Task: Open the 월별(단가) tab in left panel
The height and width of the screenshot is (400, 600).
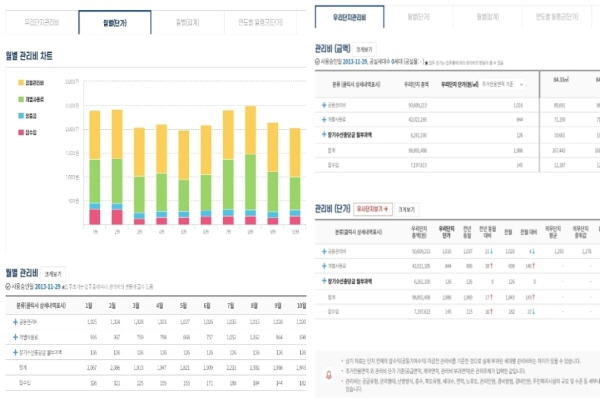Action: point(115,23)
